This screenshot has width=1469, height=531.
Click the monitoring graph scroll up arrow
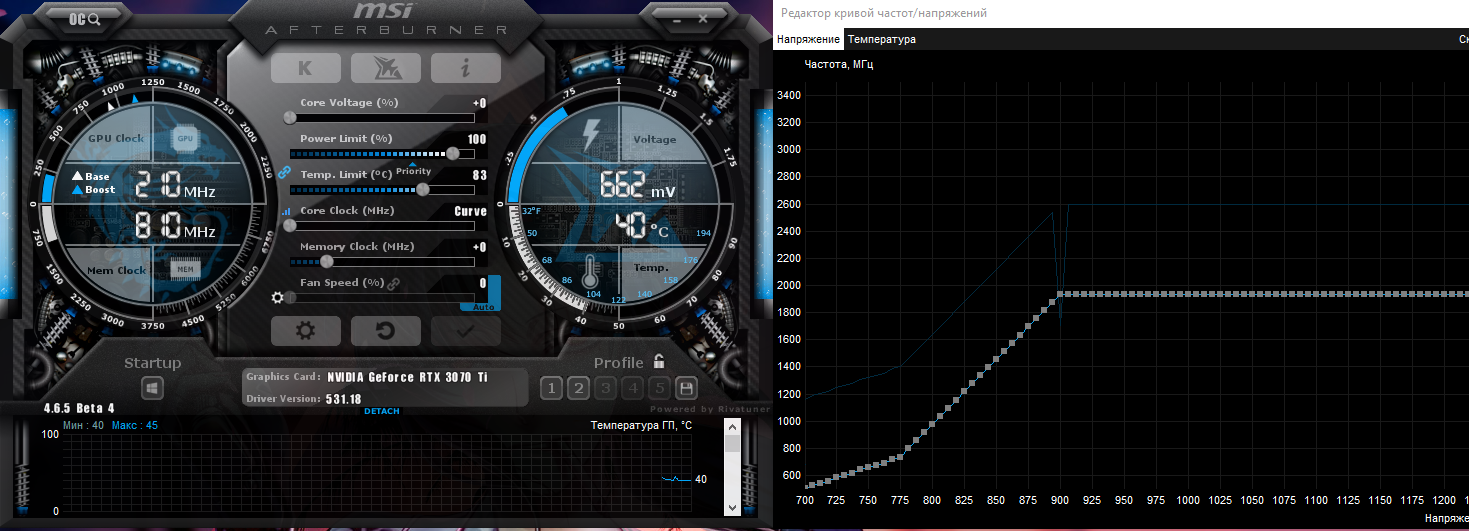pos(732,425)
